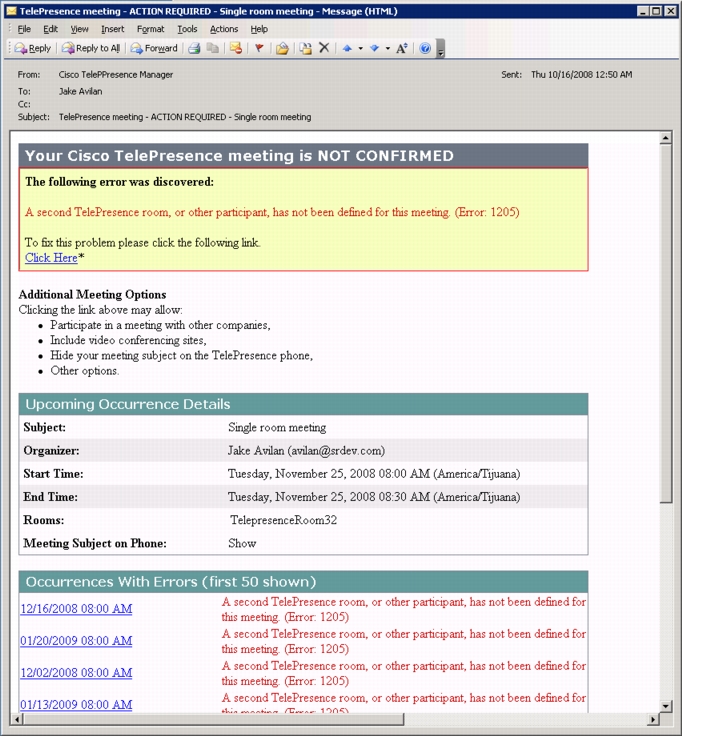701x754 pixels.
Task: Open the 12/16/2008 08:00 AM occurrence link
Action: (76, 609)
